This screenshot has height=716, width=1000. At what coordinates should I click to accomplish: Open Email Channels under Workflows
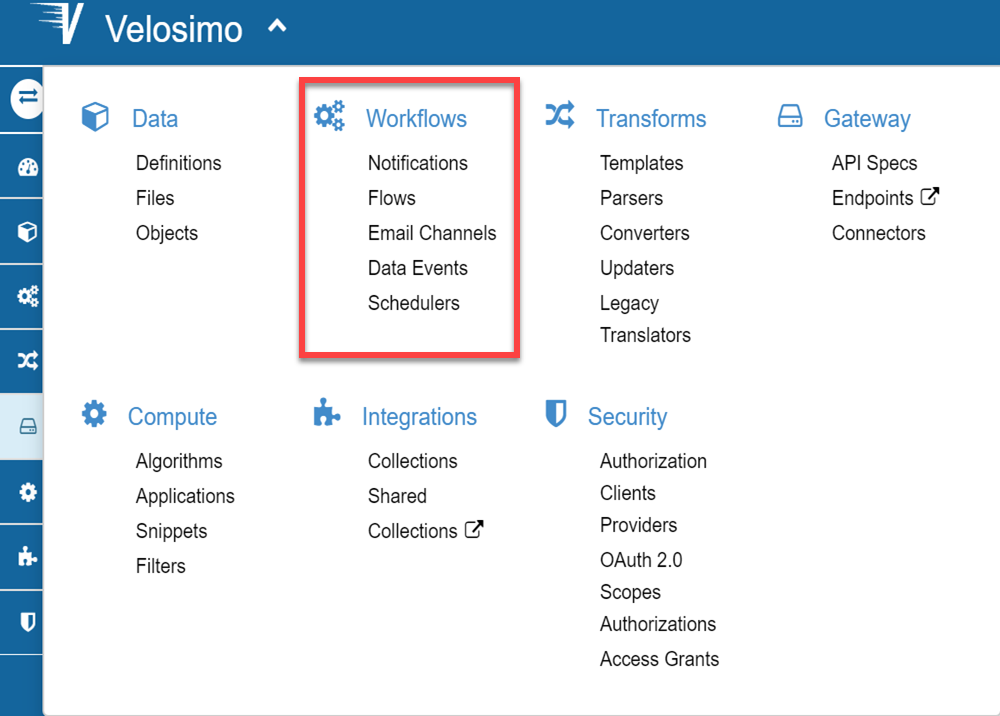pyautogui.click(x=432, y=233)
